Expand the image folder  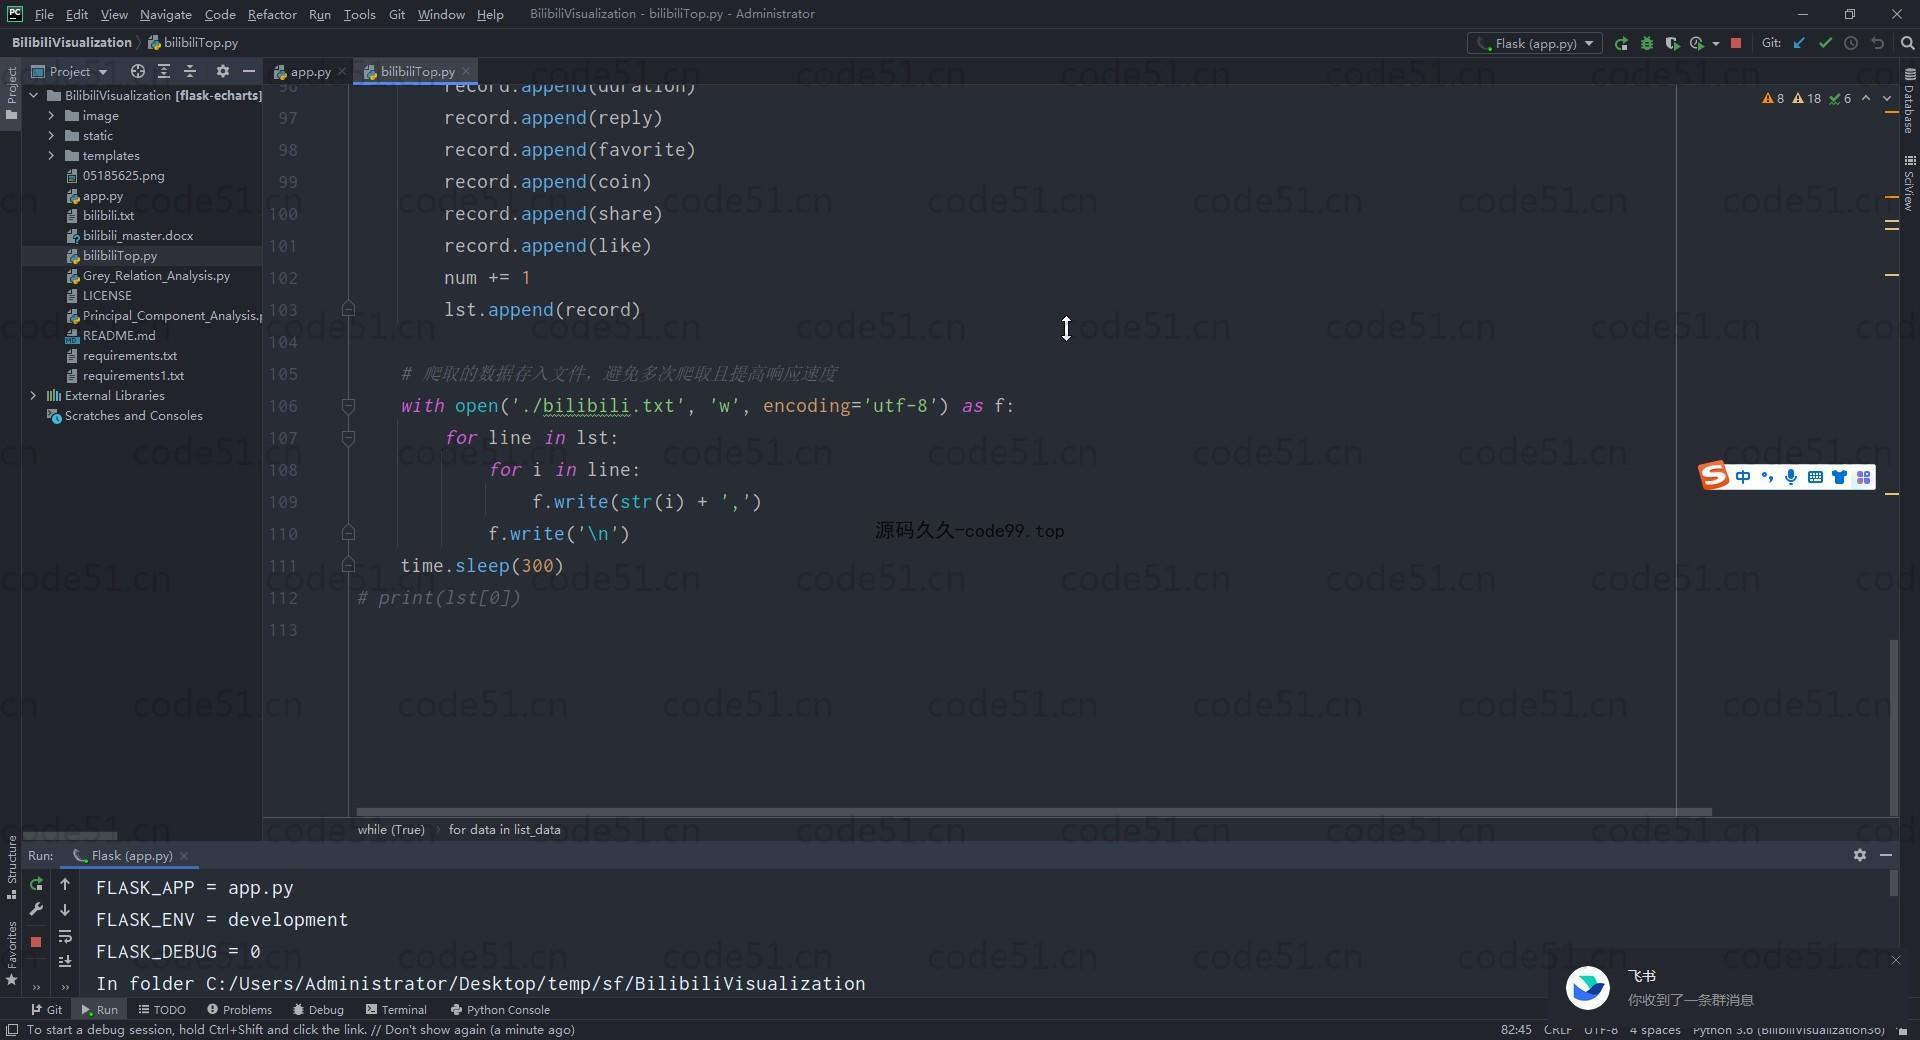[x=52, y=115]
